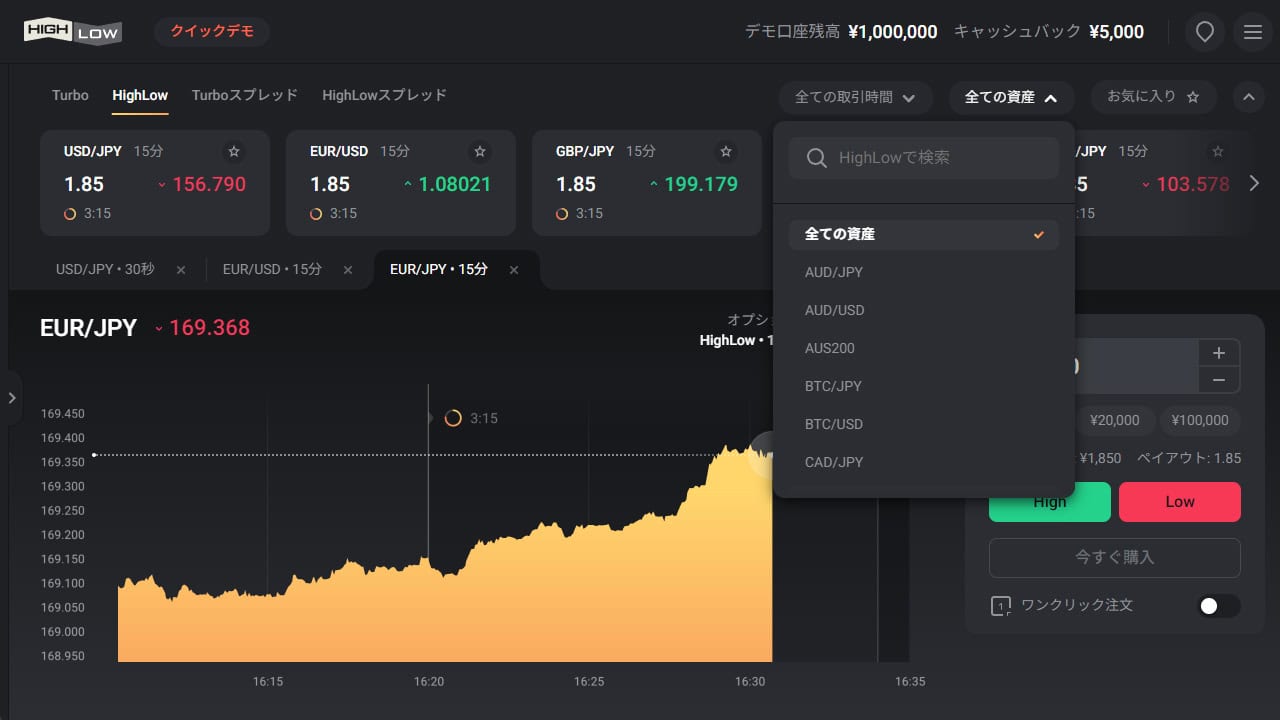Open the location pin icon in header
Viewport: 1280px width, 720px height.
(1205, 32)
